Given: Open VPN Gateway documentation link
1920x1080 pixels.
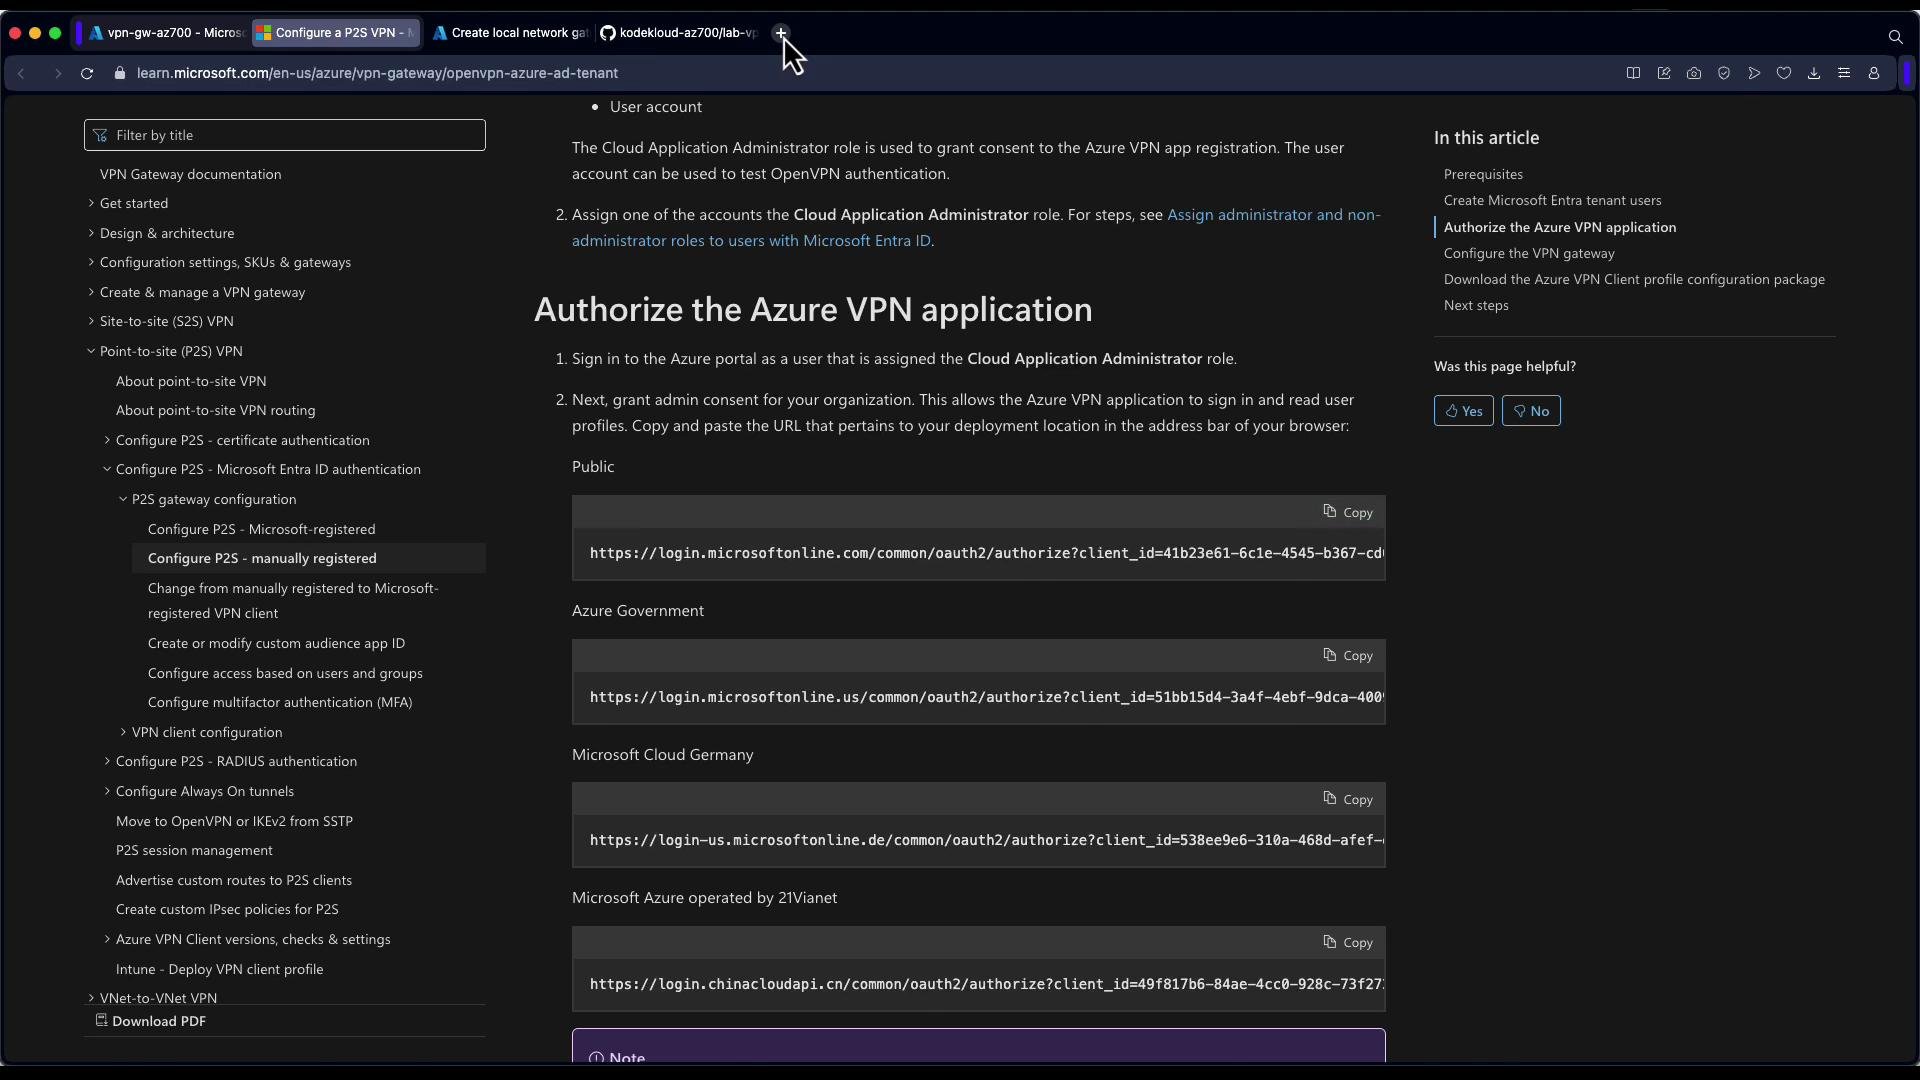Looking at the screenshot, I should [x=190, y=174].
